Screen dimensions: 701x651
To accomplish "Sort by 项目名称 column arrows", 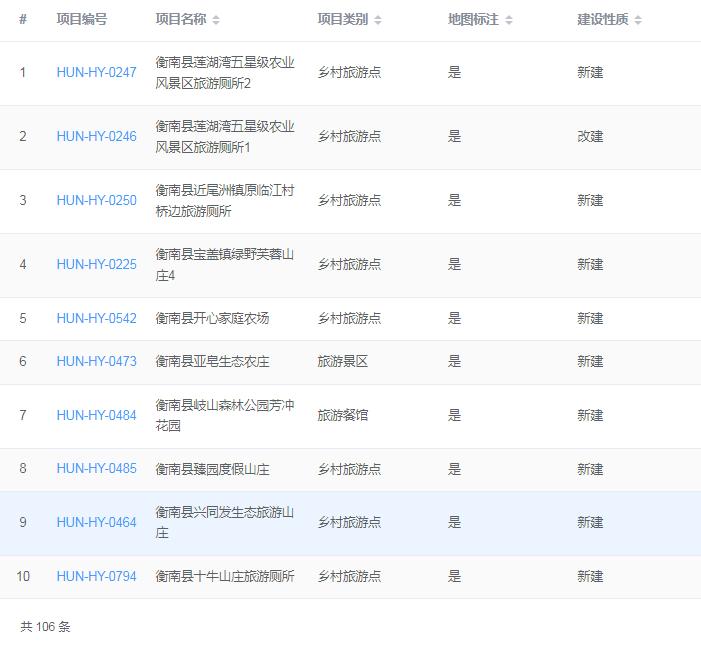I will click(216, 20).
